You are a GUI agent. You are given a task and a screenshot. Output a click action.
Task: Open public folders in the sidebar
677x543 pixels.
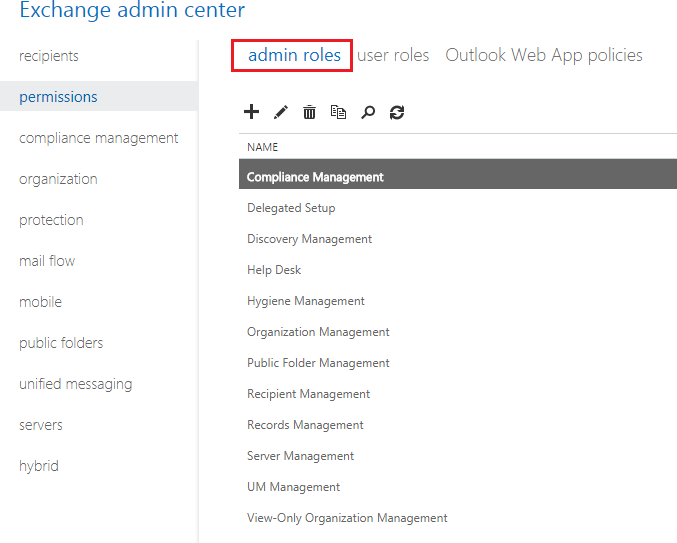coord(61,343)
